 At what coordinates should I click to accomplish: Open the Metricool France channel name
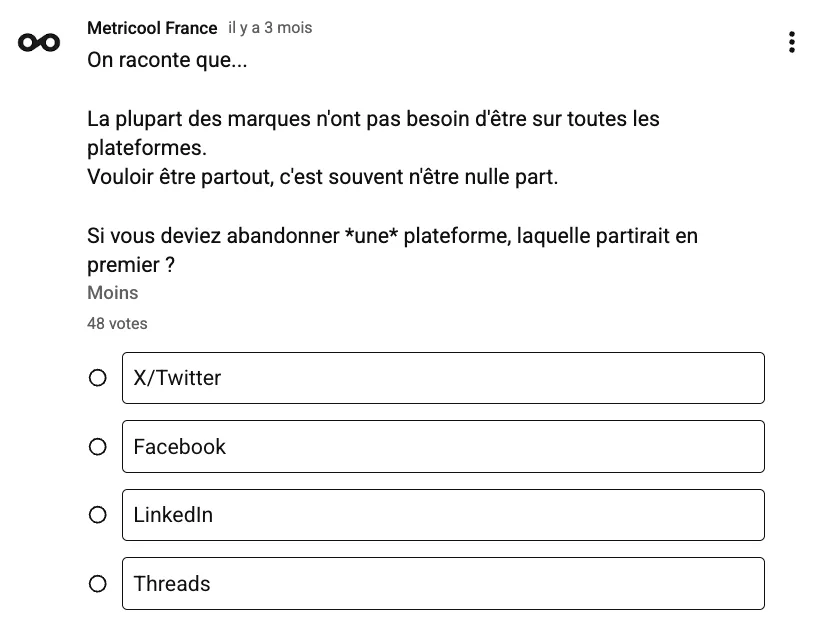[152, 28]
